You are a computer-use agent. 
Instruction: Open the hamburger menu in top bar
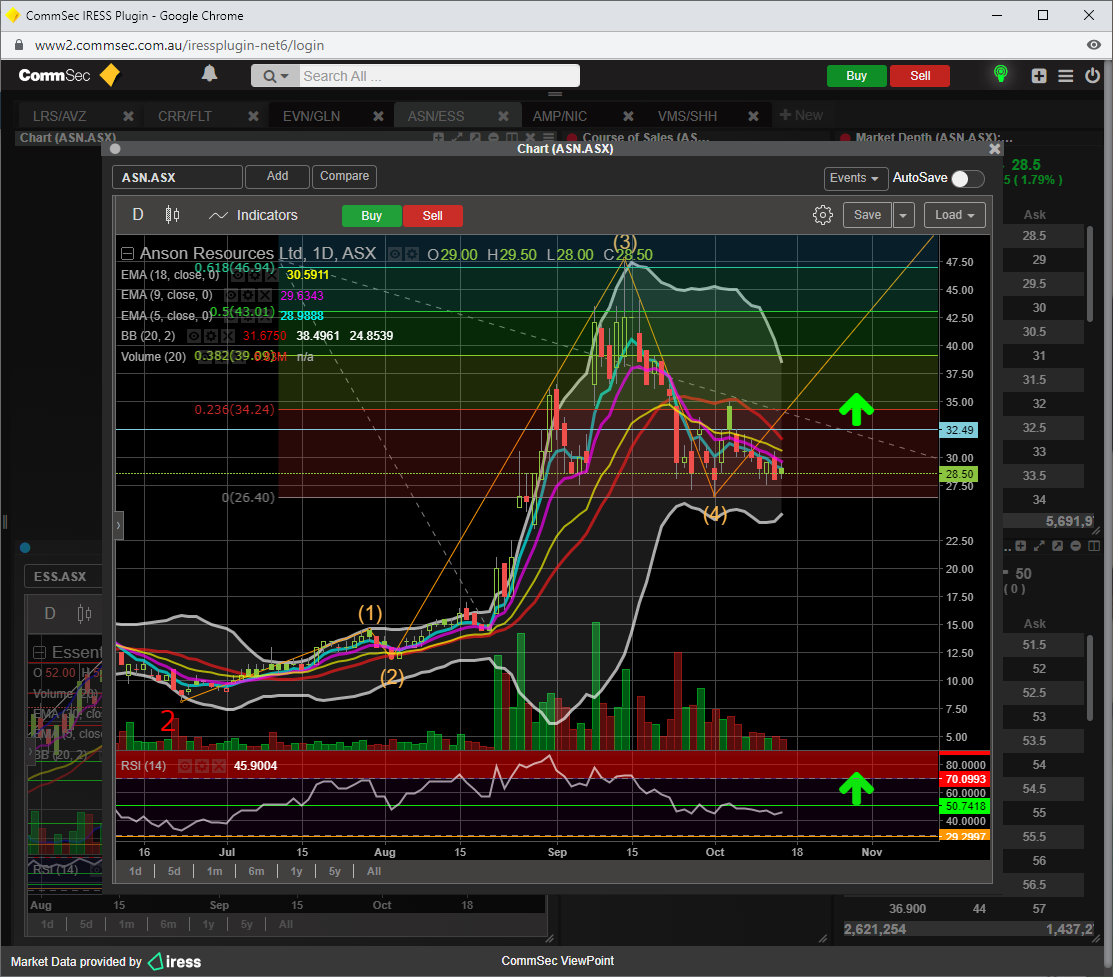click(1065, 76)
